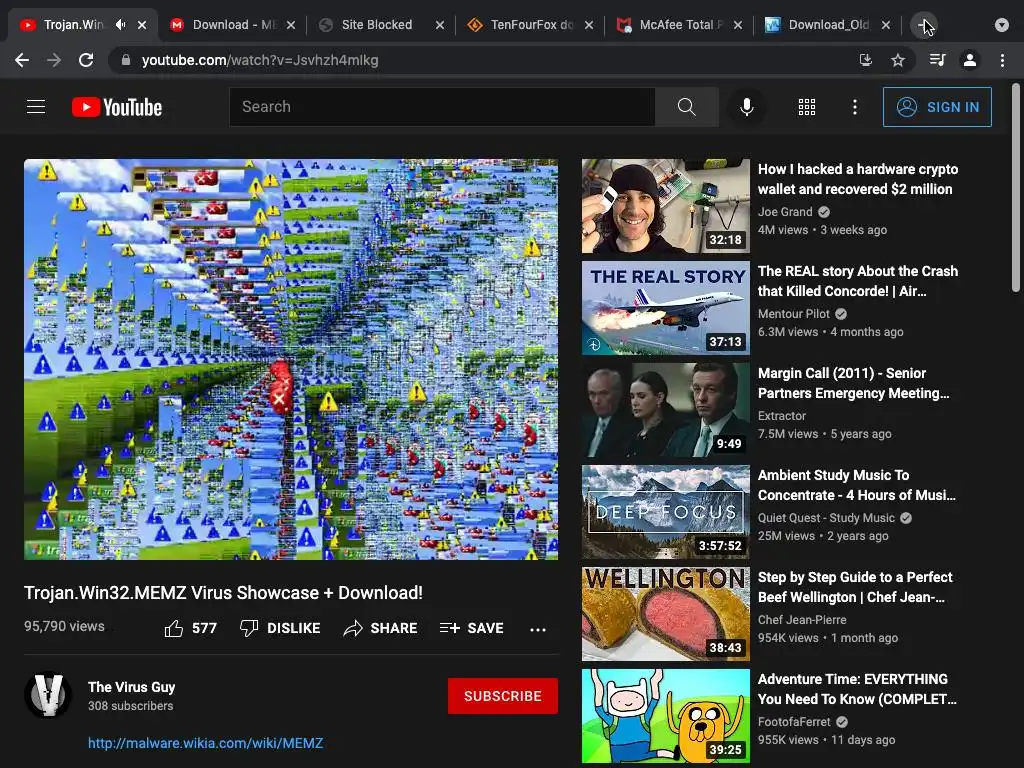The image size is (1024, 768).
Task: Open FootofaFerret channel name
Action: point(794,722)
